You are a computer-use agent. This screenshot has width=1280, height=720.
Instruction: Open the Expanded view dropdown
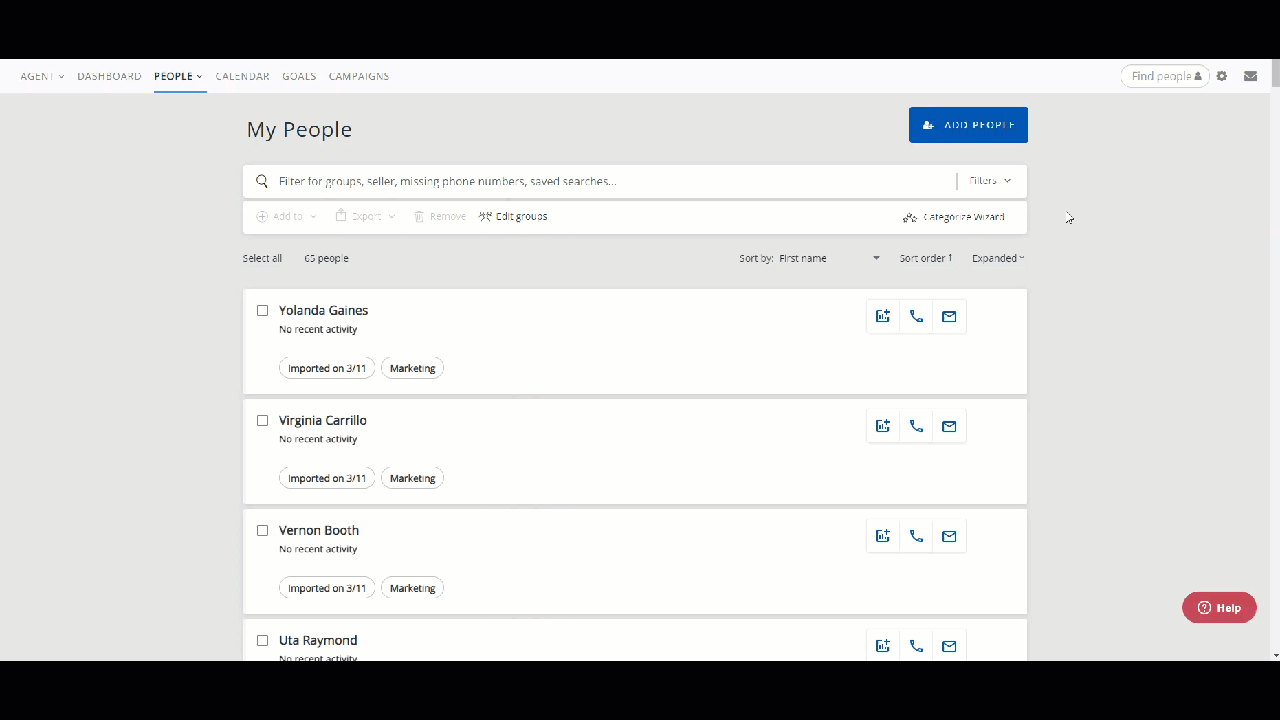[997, 258]
